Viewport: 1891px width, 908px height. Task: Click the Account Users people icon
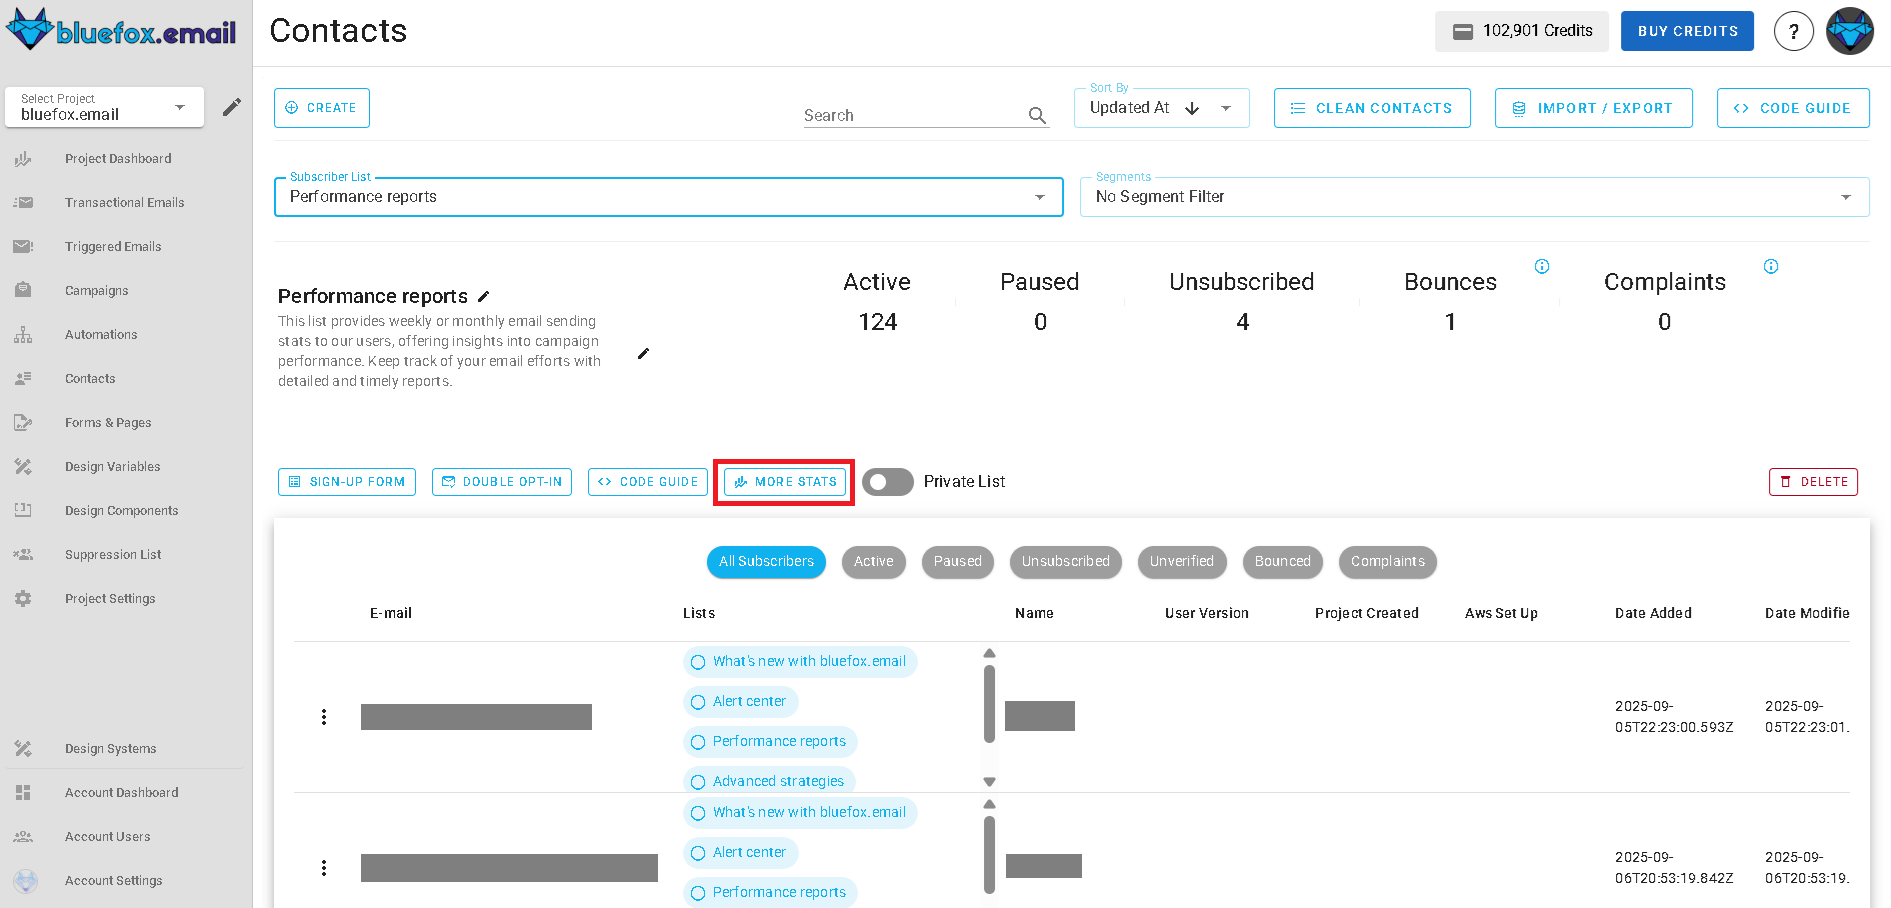[x=23, y=836]
